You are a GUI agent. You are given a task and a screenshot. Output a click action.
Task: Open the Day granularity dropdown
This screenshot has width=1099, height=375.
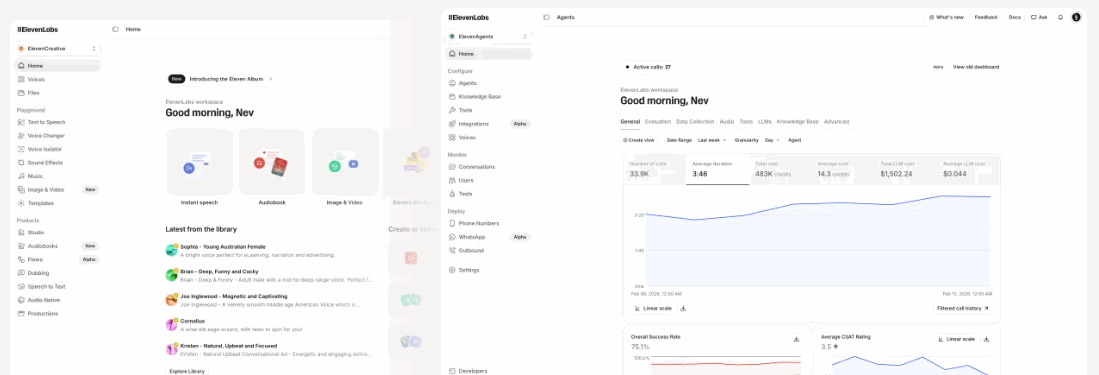pos(772,140)
